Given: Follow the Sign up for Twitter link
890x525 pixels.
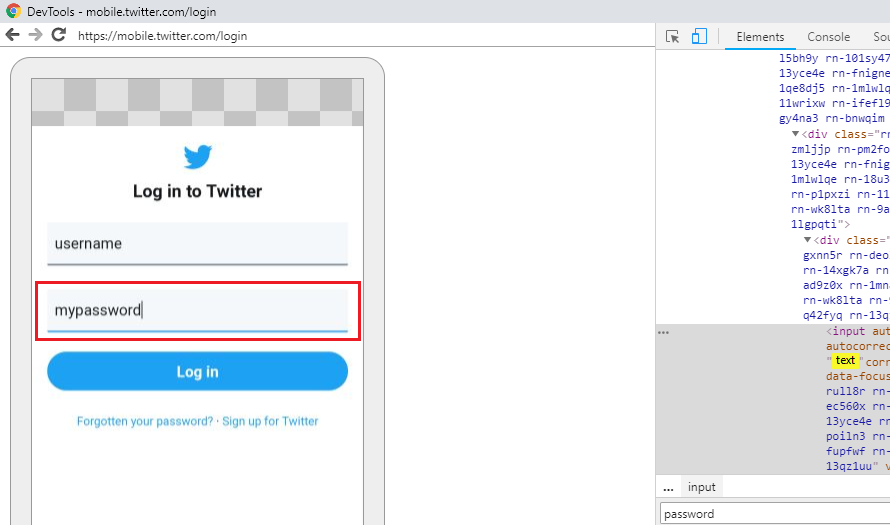Looking at the screenshot, I should coord(270,422).
